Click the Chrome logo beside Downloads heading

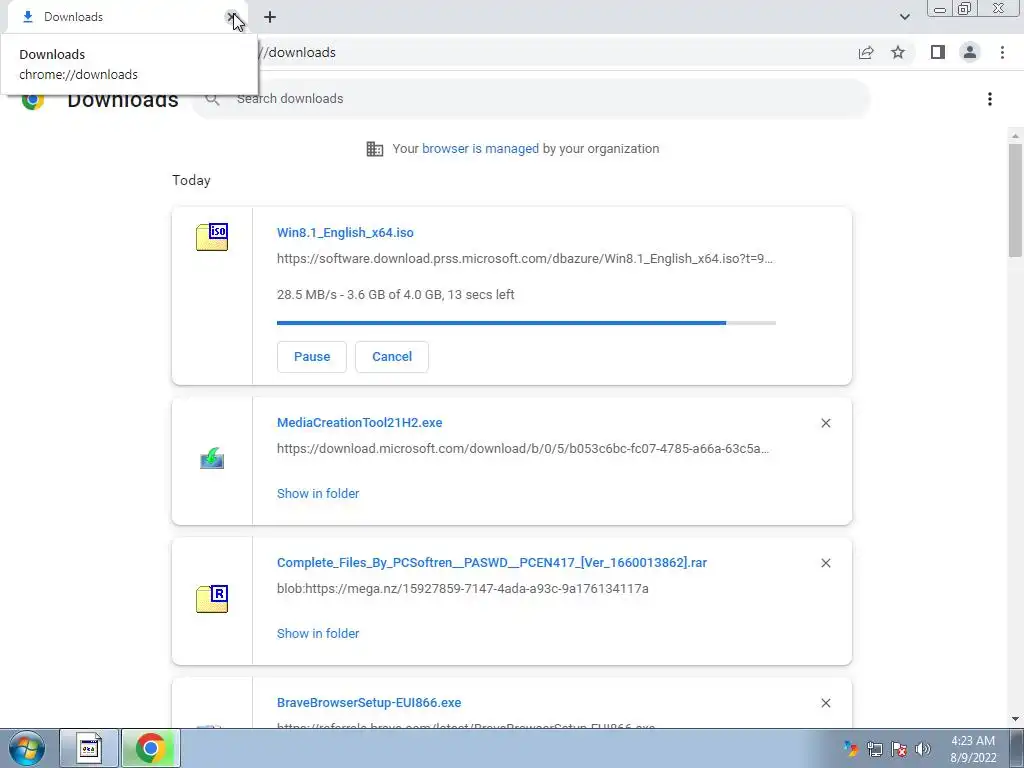[x=33, y=100]
